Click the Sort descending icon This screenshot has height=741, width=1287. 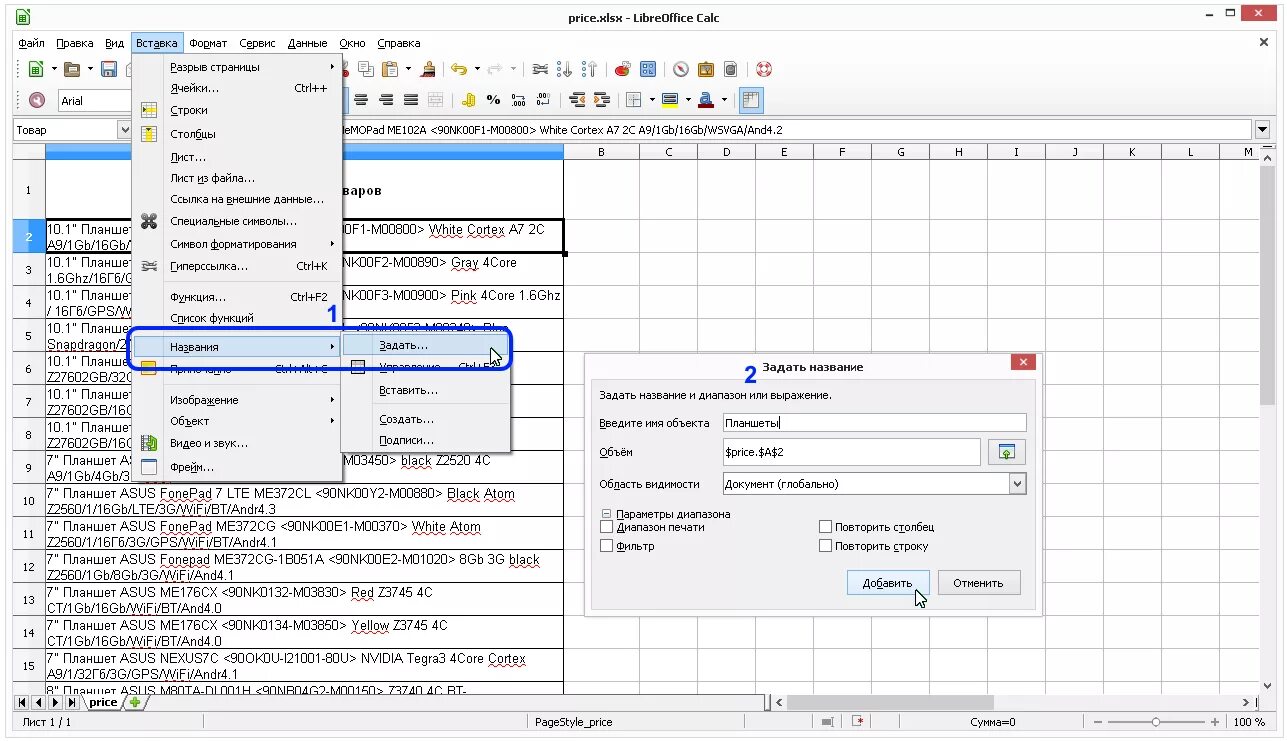point(589,69)
